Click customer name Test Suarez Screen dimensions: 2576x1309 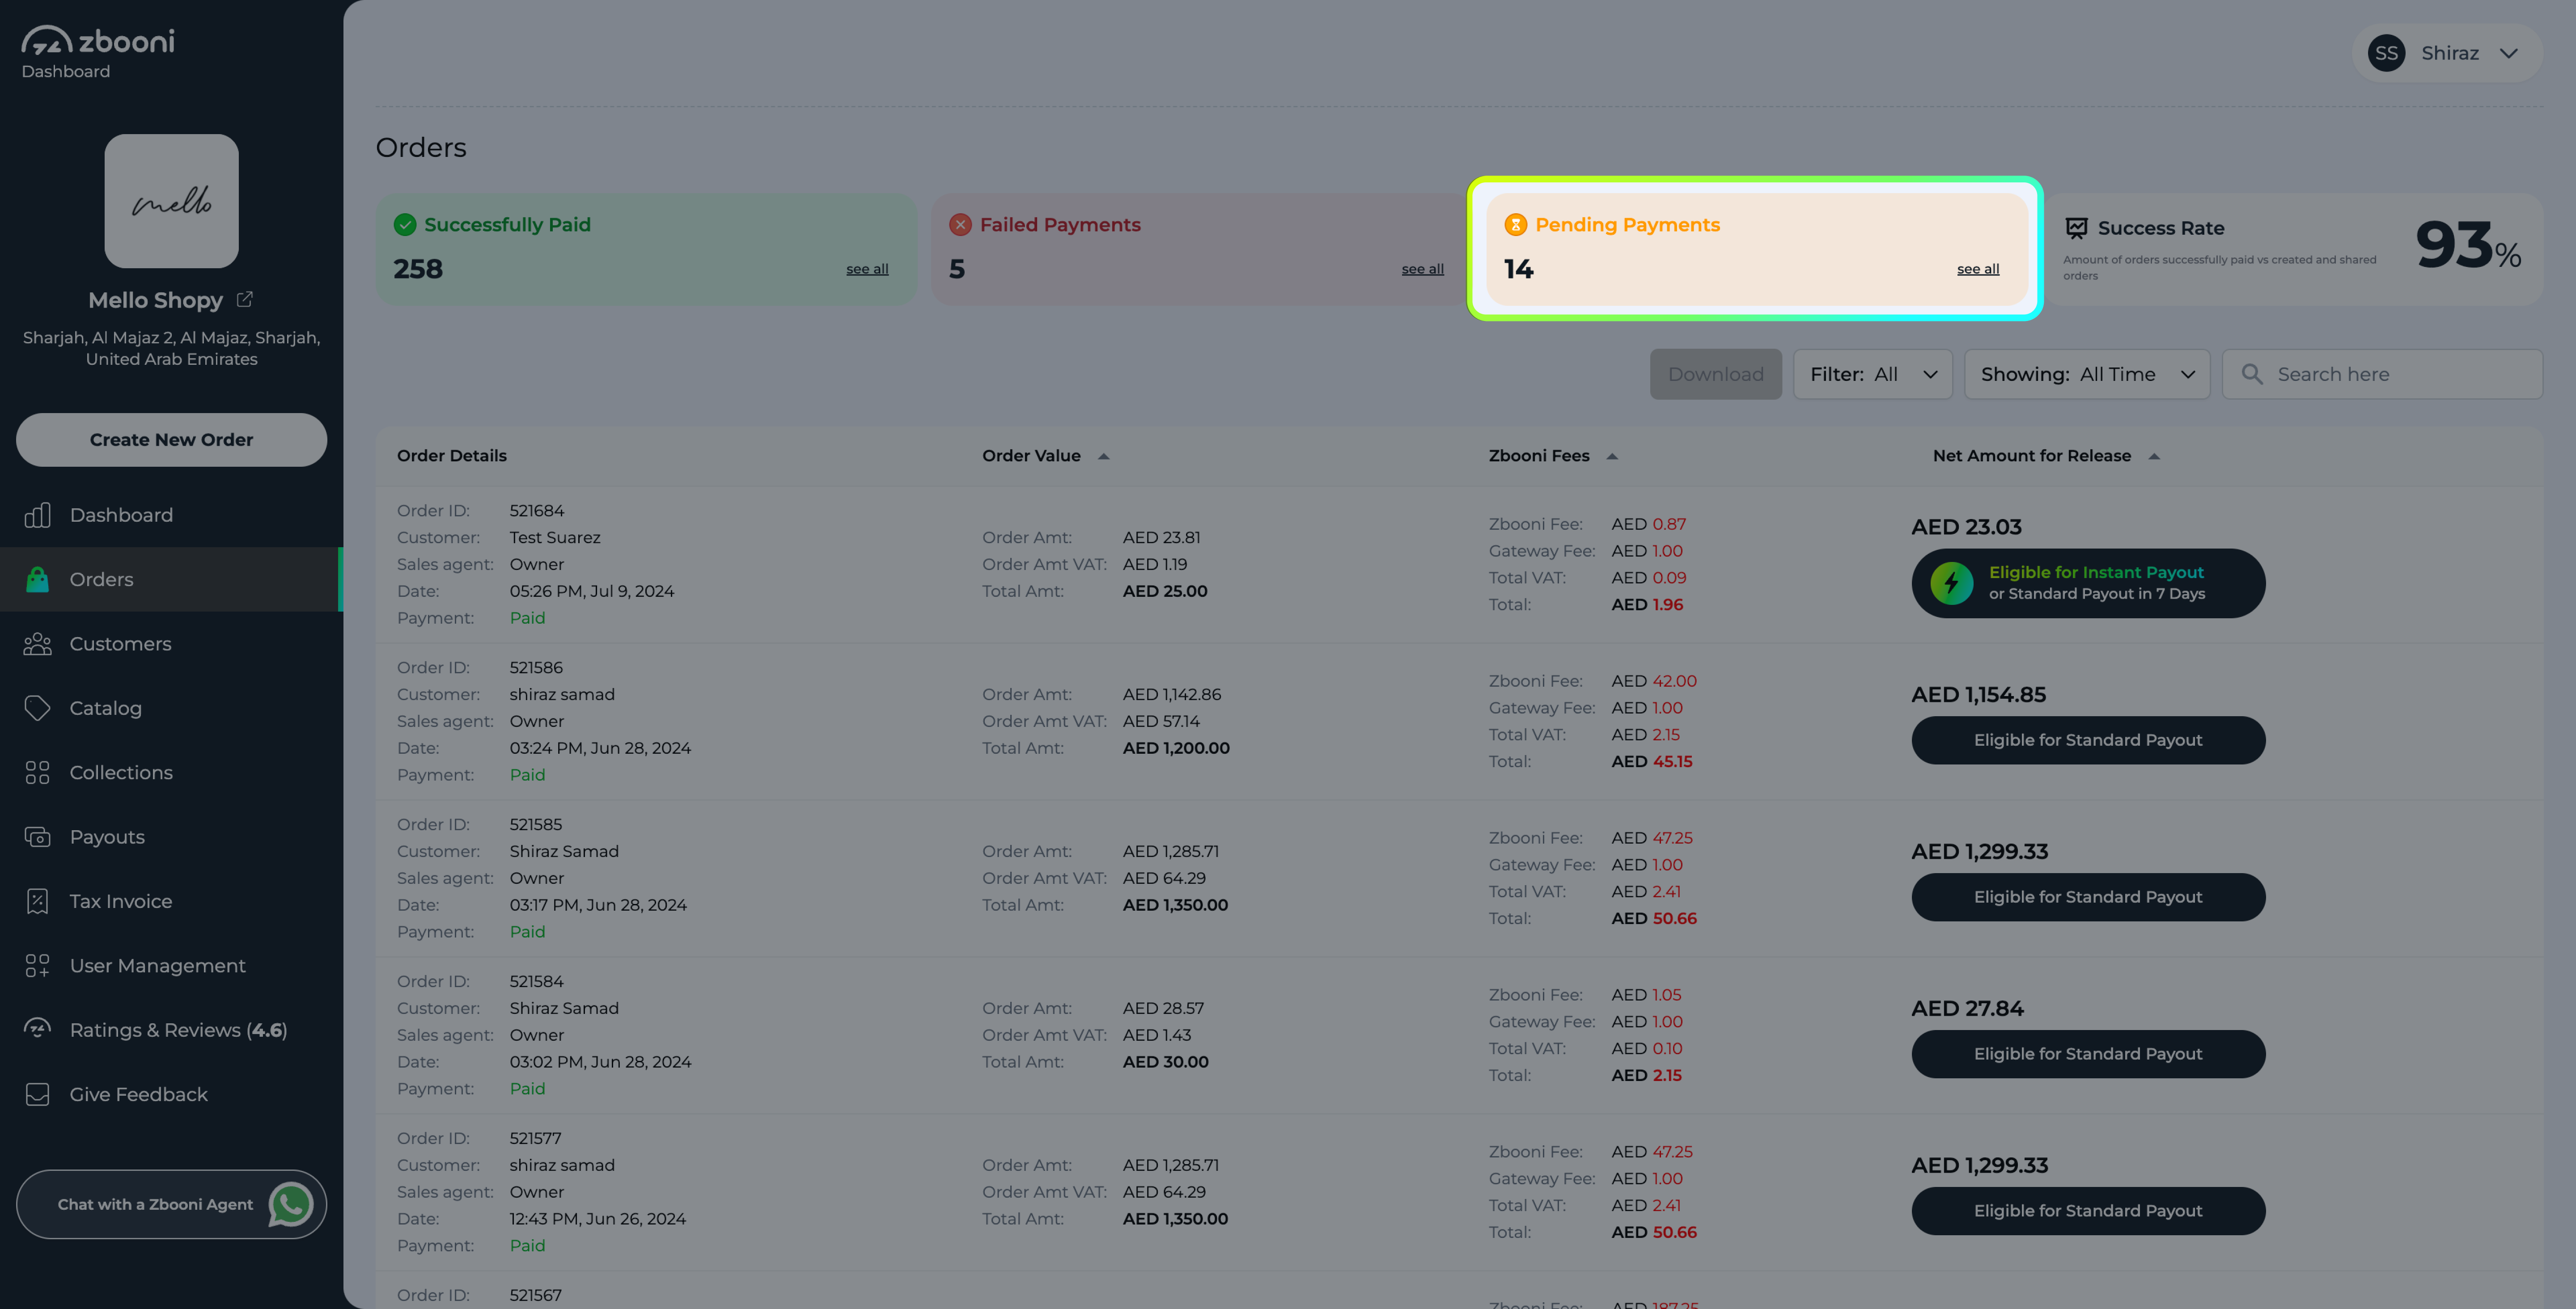pyautogui.click(x=555, y=538)
